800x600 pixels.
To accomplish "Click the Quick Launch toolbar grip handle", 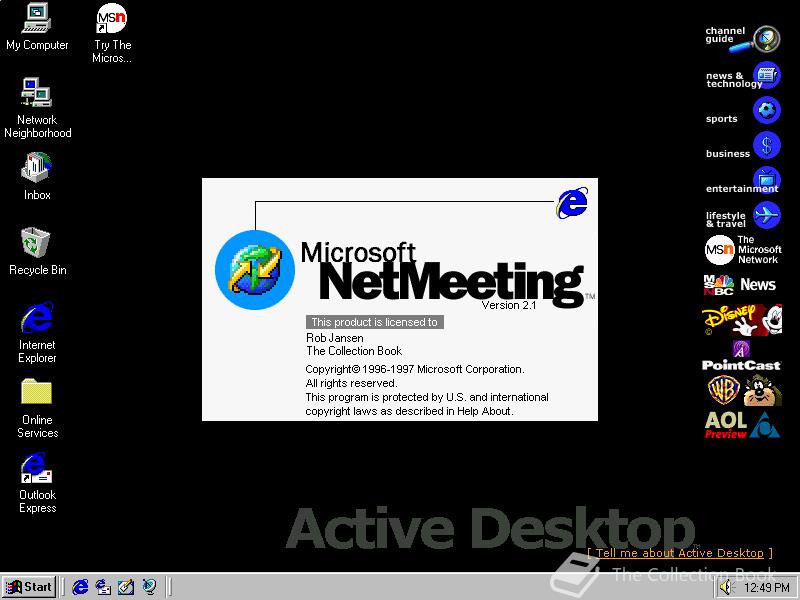I will 64,587.
